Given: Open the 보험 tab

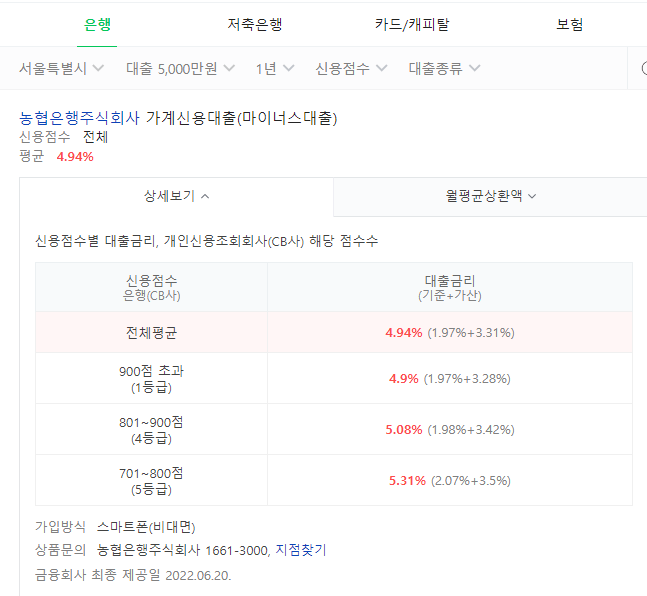Looking at the screenshot, I should pyautogui.click(x=569, y=25).
